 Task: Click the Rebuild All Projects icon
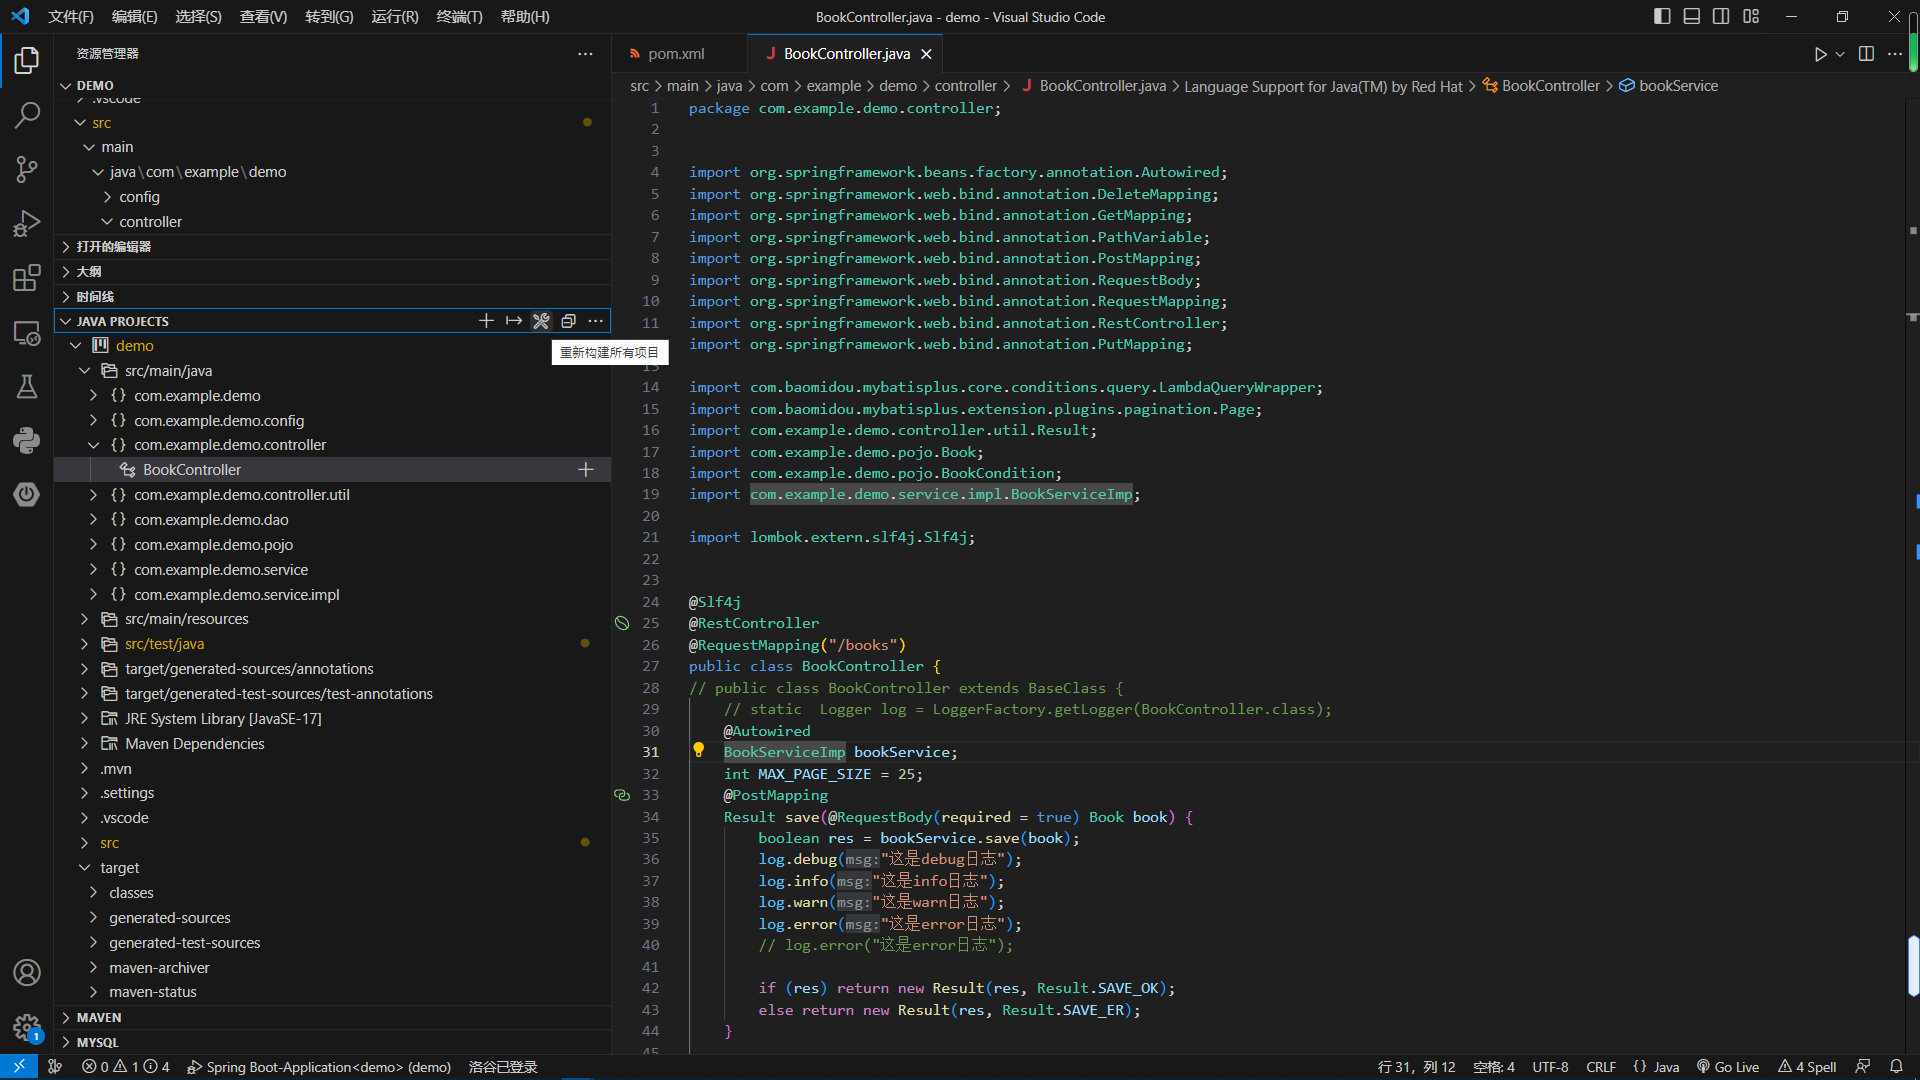(x=541, y=321)
